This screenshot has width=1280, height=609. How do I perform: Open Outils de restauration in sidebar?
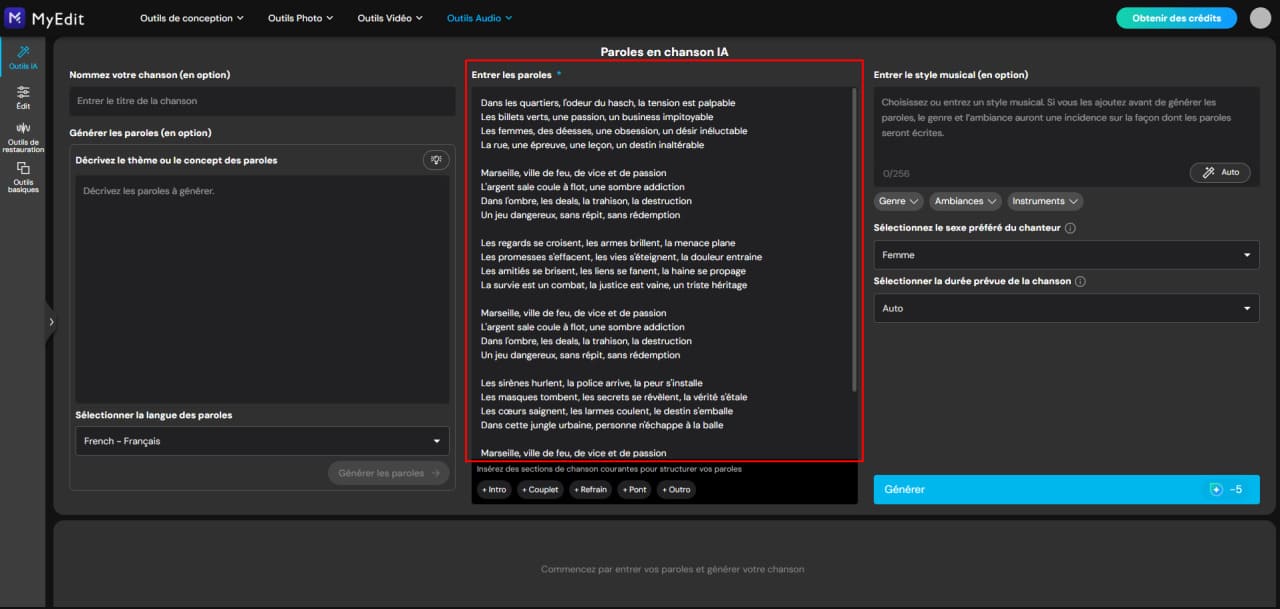tap(23, 137)
